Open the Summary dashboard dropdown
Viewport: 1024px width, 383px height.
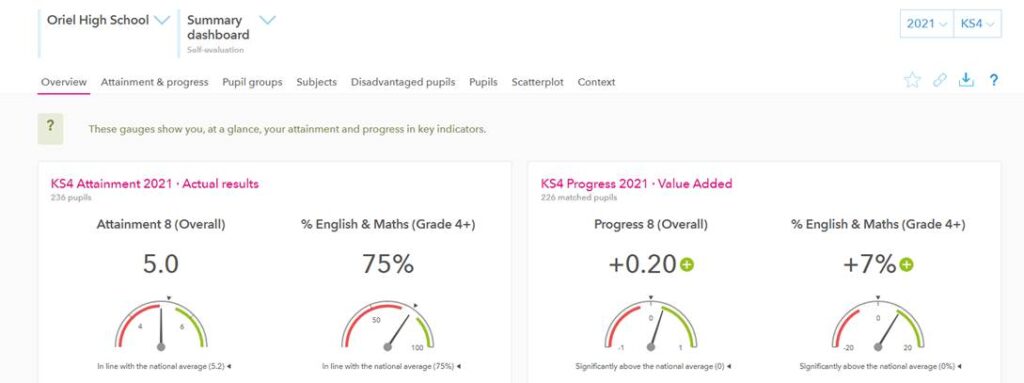(x=266, y=20)
